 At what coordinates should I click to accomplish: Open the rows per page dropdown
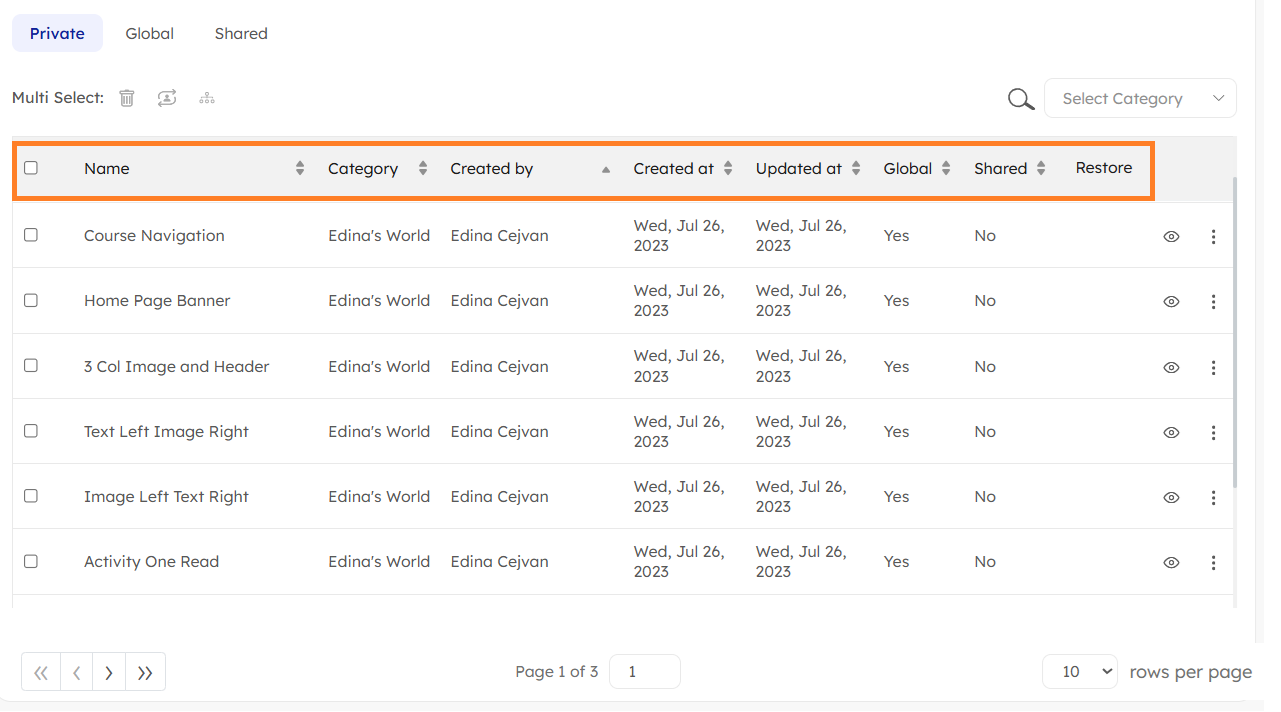(1079, 672)
